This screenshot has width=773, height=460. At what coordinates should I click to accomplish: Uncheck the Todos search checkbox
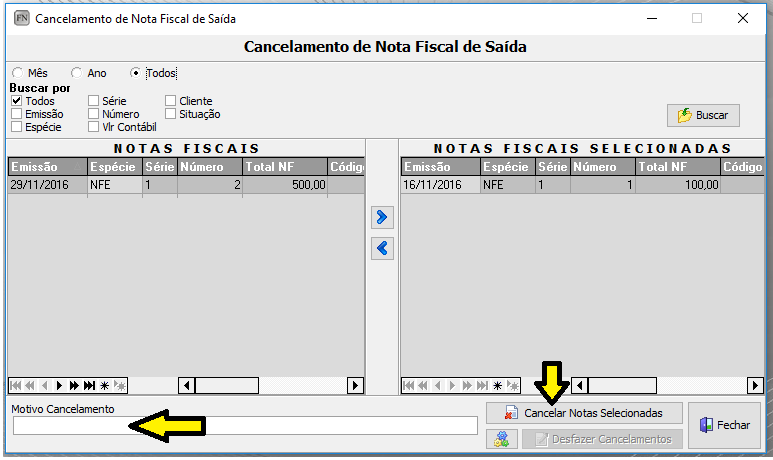pyautogui.click(x=17, y=101)
